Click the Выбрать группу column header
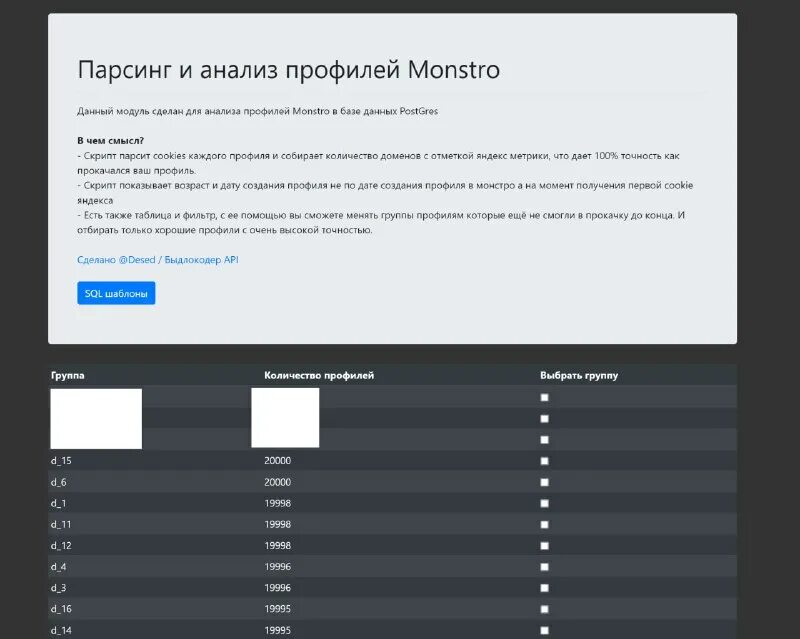The image size is (800, 639). tap(579, 376)
